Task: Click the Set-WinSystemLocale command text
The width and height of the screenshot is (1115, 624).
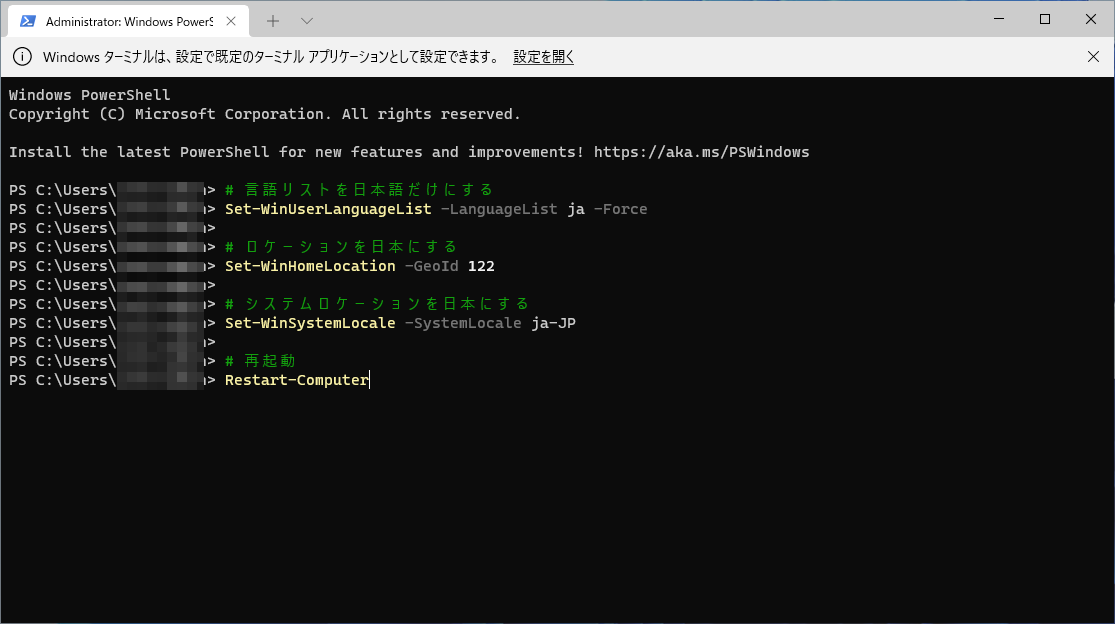Action: tap(310, 323)
